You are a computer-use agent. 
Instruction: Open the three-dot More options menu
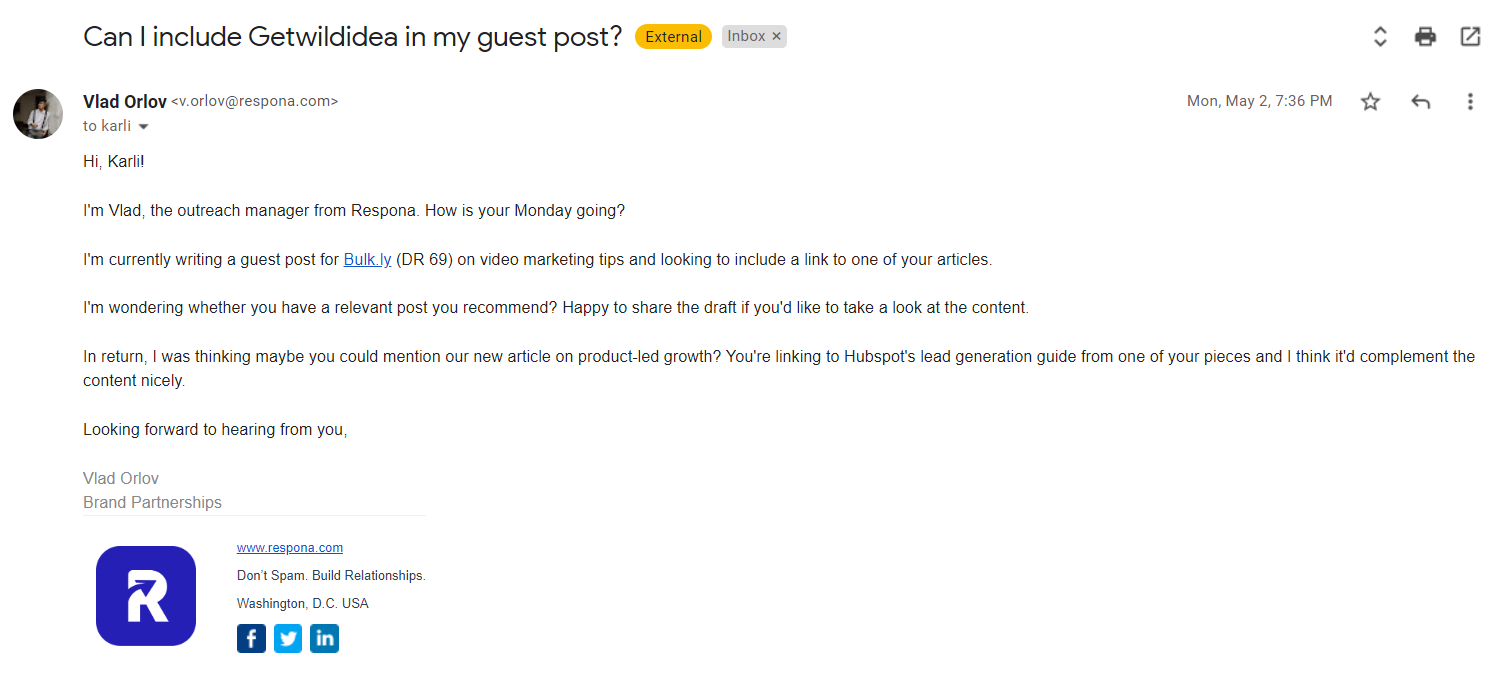pos(1470,101)
